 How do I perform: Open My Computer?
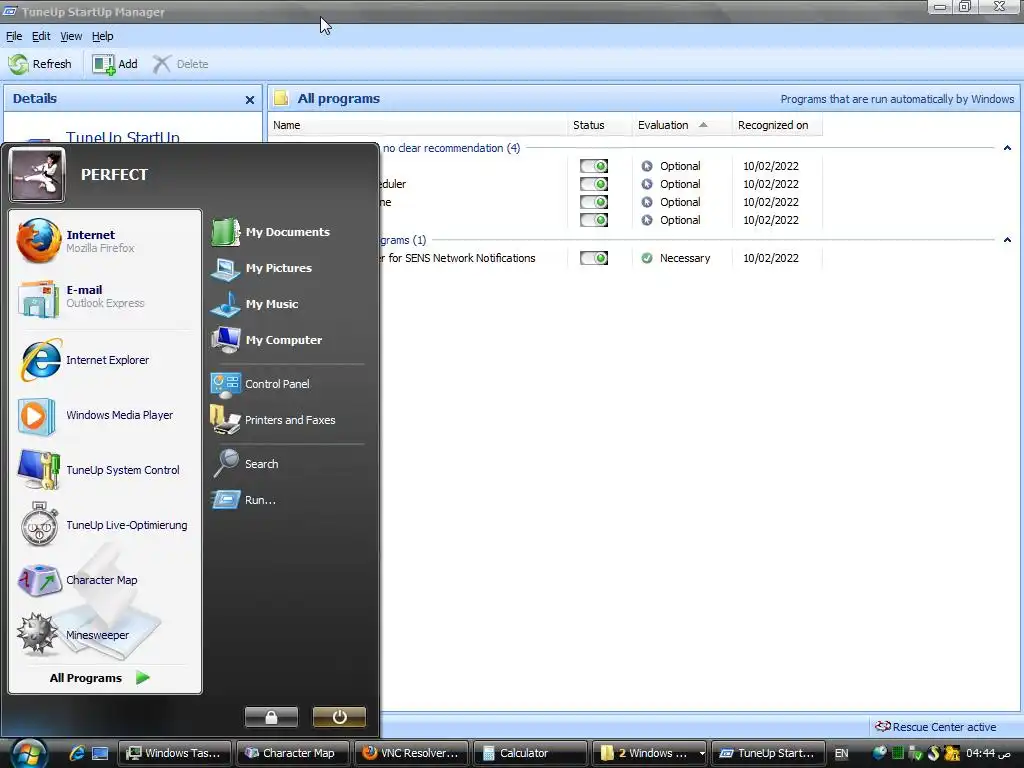point(287,340)
